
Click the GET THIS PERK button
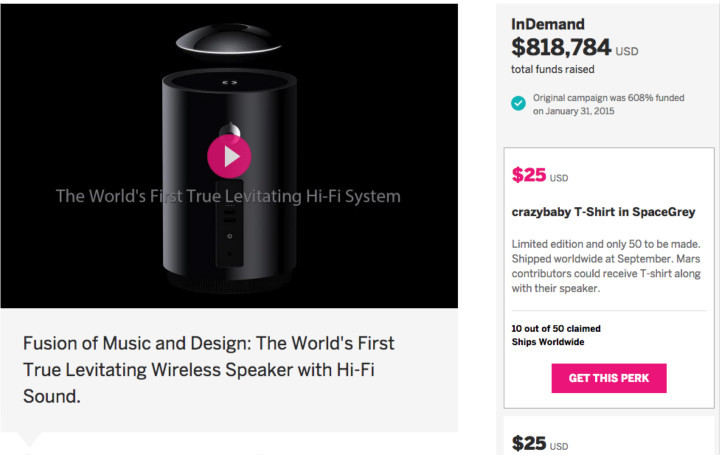[x=609, y=378]
